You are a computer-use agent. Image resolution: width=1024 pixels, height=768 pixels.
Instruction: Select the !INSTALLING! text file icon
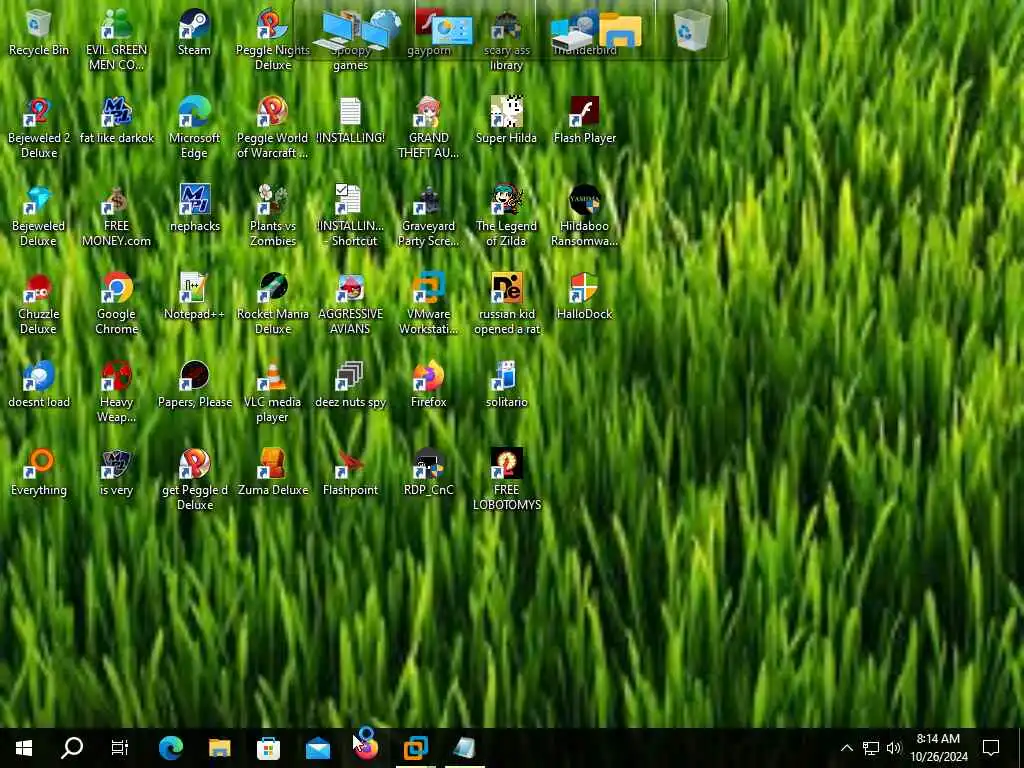coord(350,121)
